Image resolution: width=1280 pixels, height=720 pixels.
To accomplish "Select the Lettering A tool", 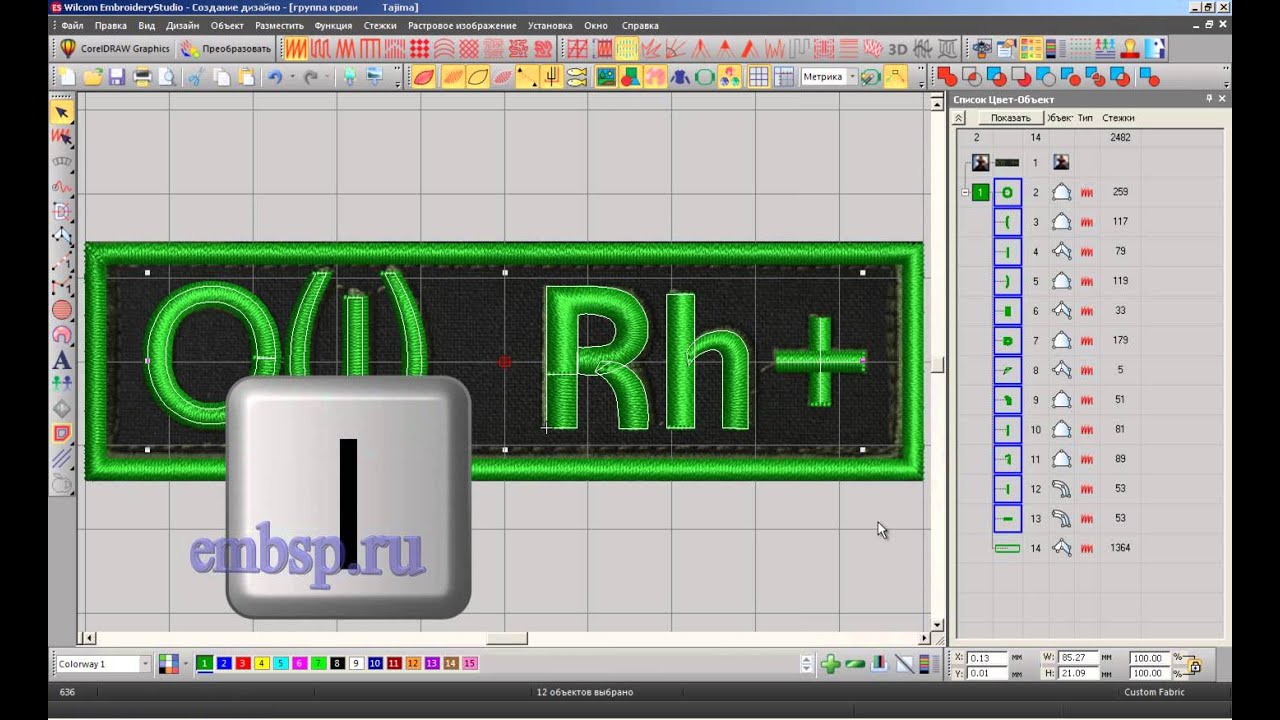I will [62, 360].
